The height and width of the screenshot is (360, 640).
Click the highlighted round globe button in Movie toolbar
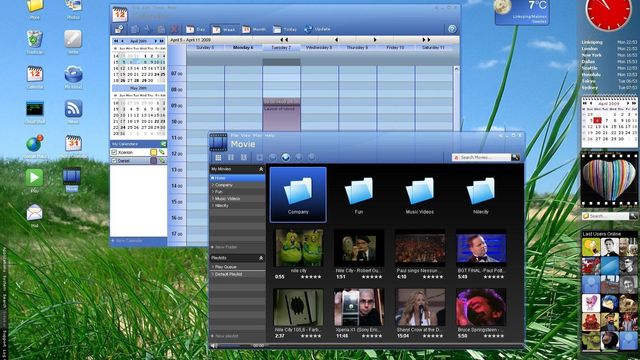point(286,157)
